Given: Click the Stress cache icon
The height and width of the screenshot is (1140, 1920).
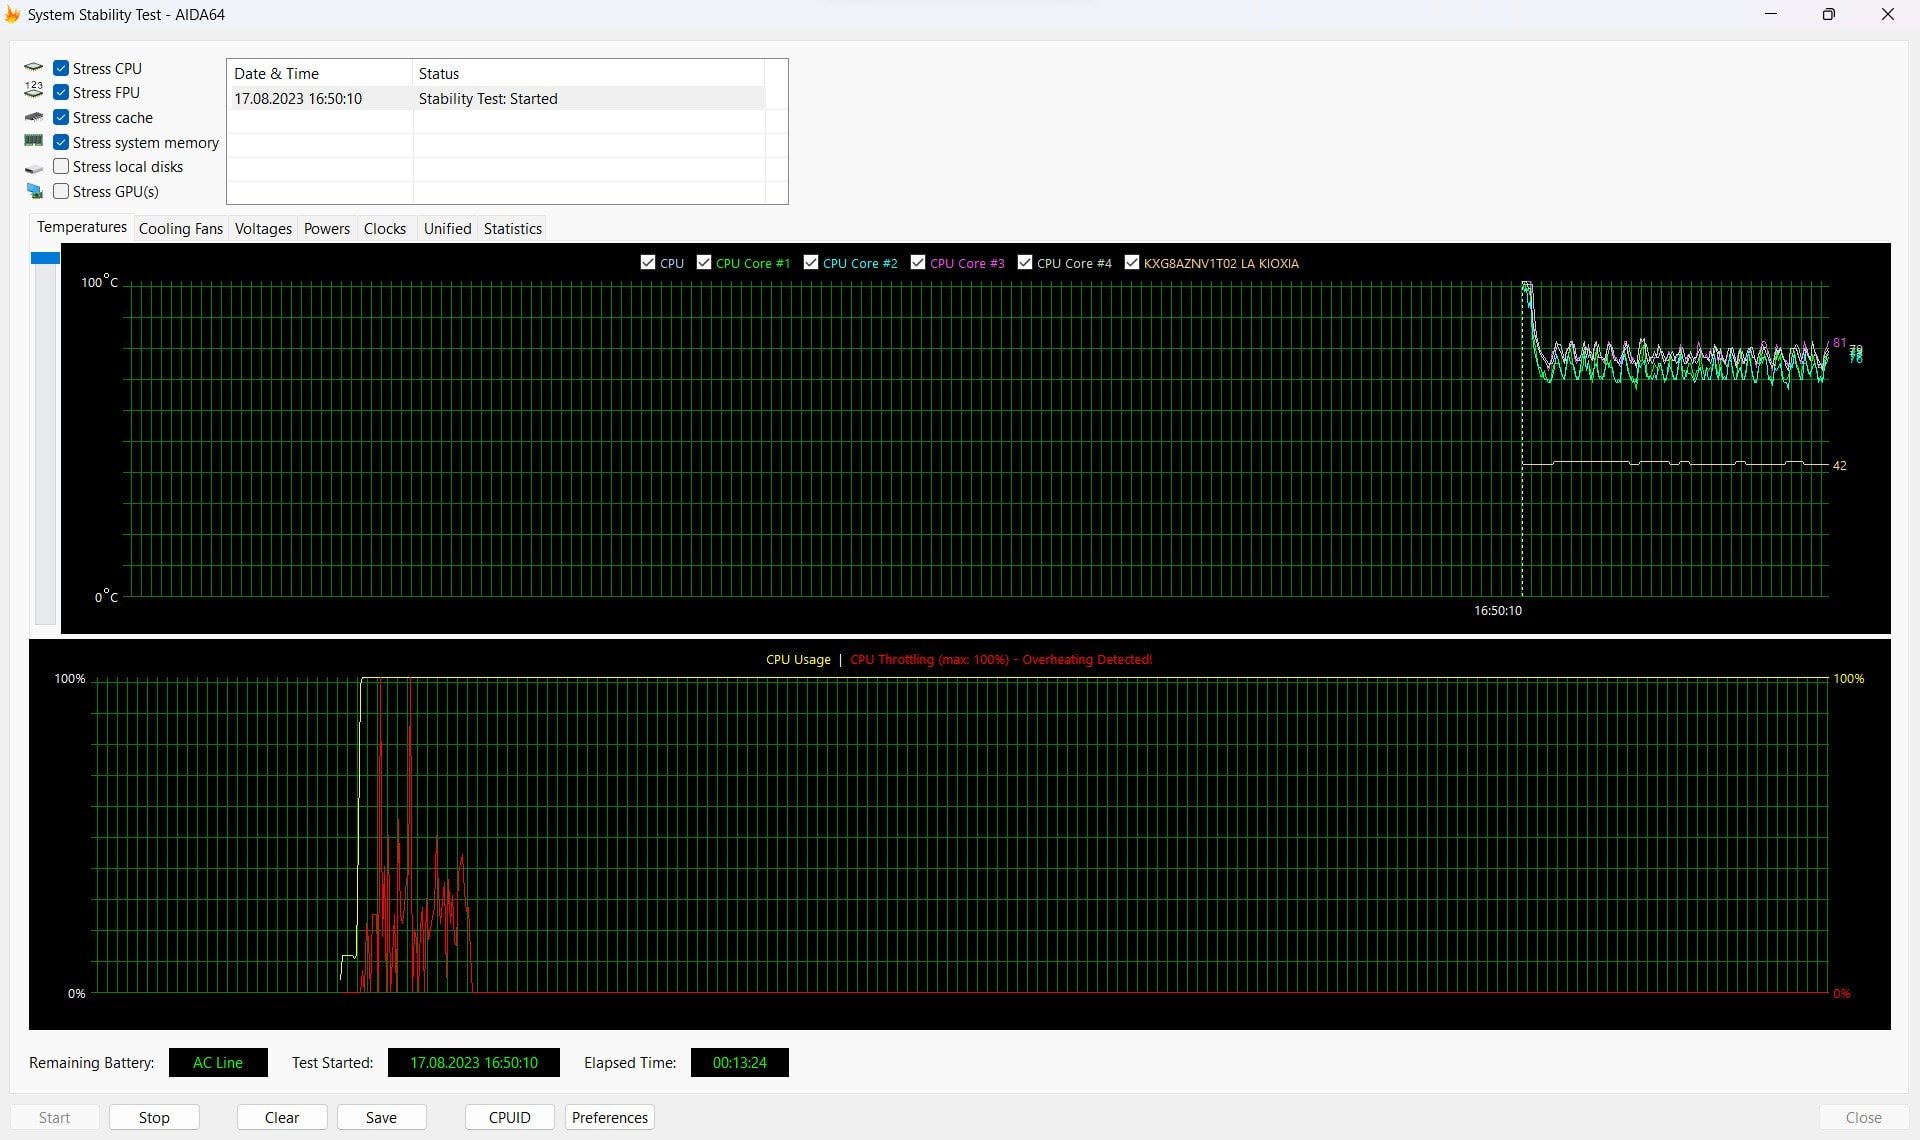Looking at the screenshot, I should (34, 117).
